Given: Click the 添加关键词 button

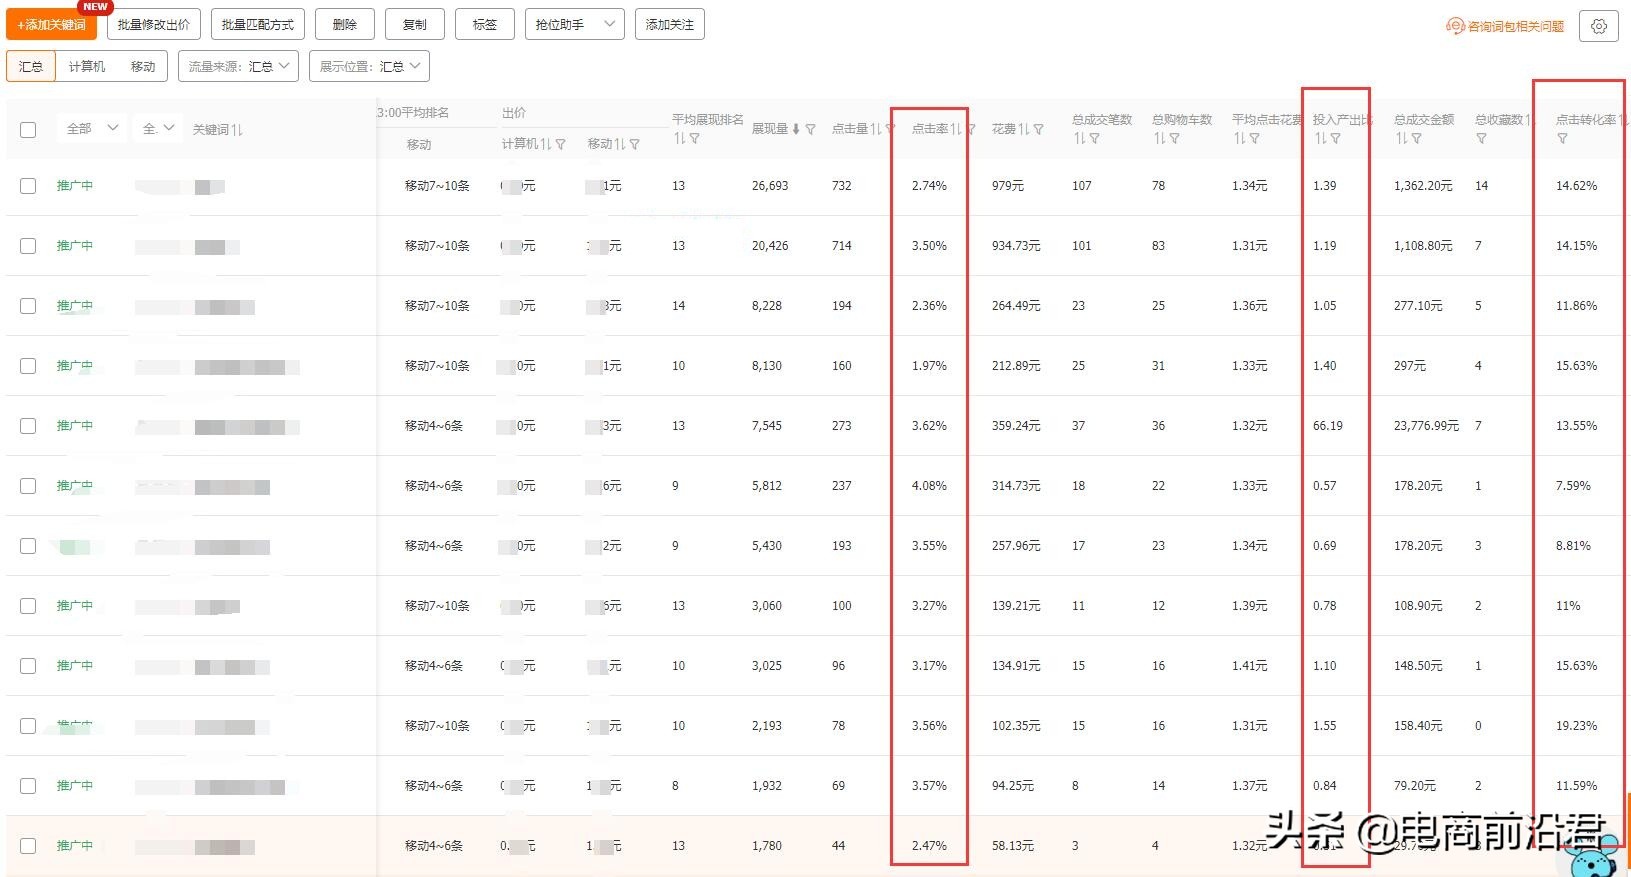Looking at the screenshot, I should click(51, 24).
